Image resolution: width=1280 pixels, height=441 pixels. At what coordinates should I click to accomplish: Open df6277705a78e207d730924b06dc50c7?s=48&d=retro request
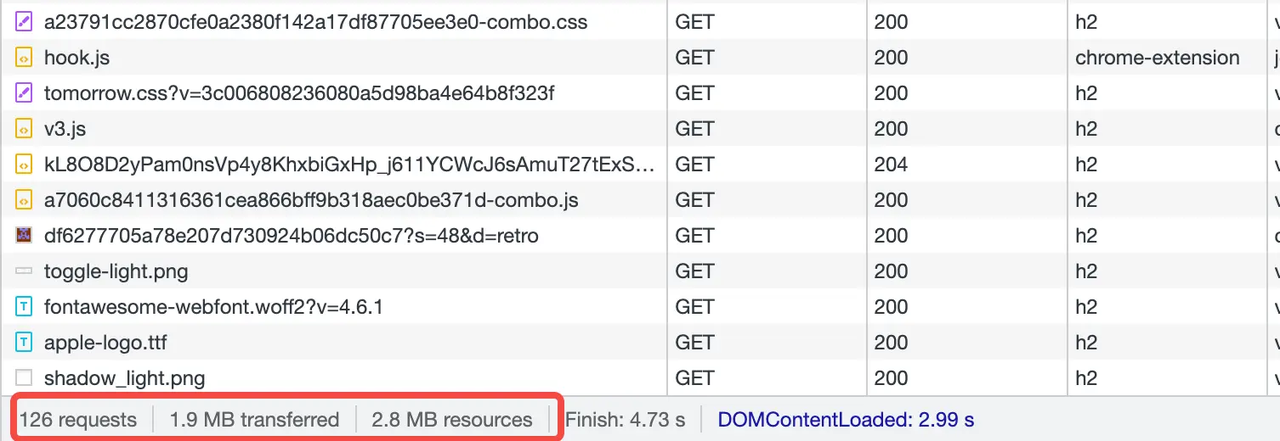(x=292, y=236)
